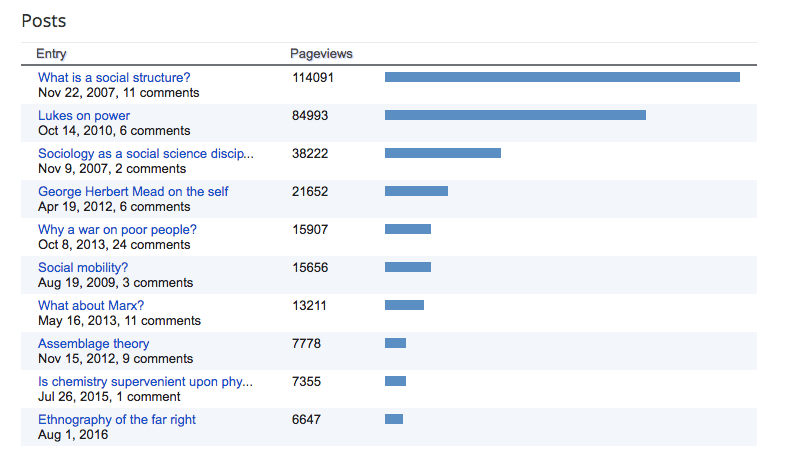The image size is (802, 454).
Task: Click the longest pageview bar for 114091 views
Action: click(x=562, y=77)
